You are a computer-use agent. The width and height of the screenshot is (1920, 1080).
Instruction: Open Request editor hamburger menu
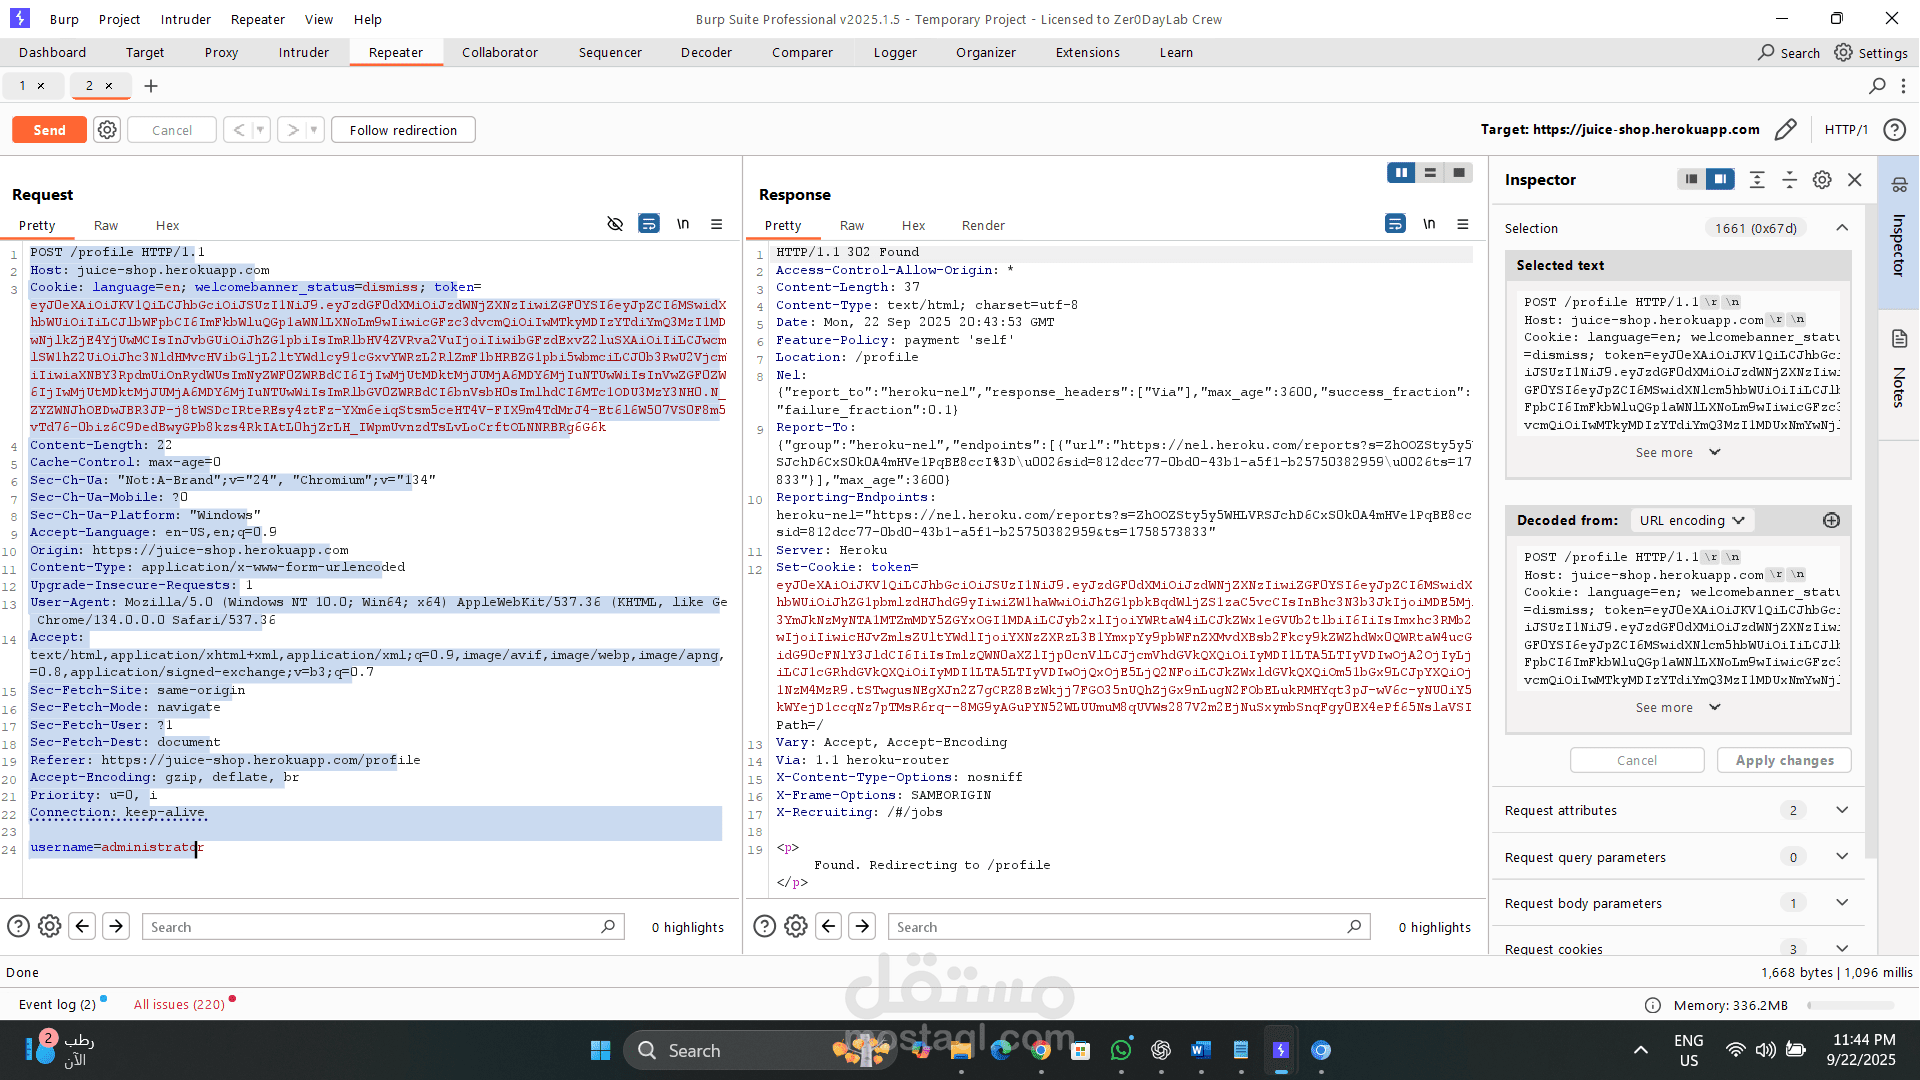[x=717, y=224]
